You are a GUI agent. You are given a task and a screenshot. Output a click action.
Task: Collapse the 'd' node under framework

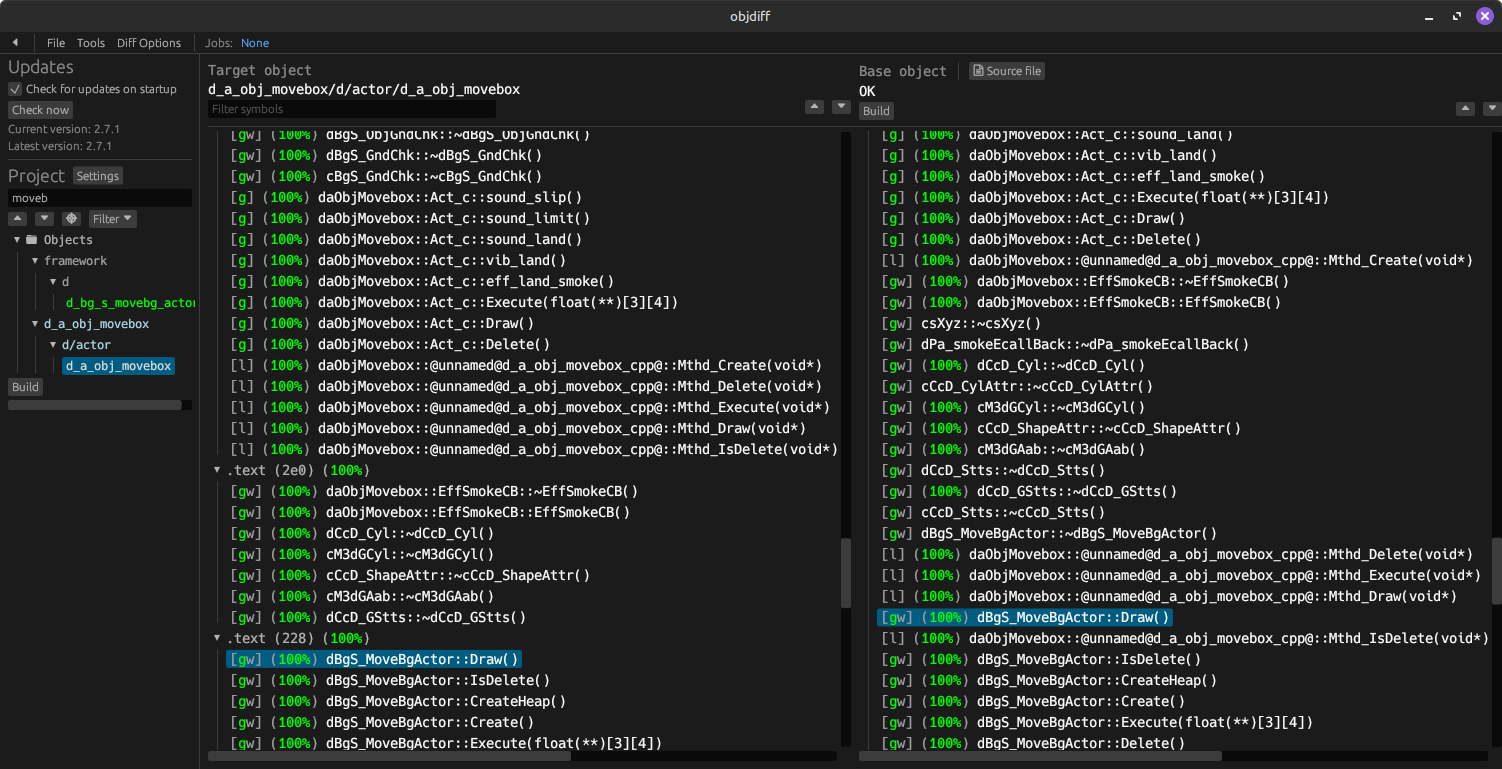(x=53, y=282)
